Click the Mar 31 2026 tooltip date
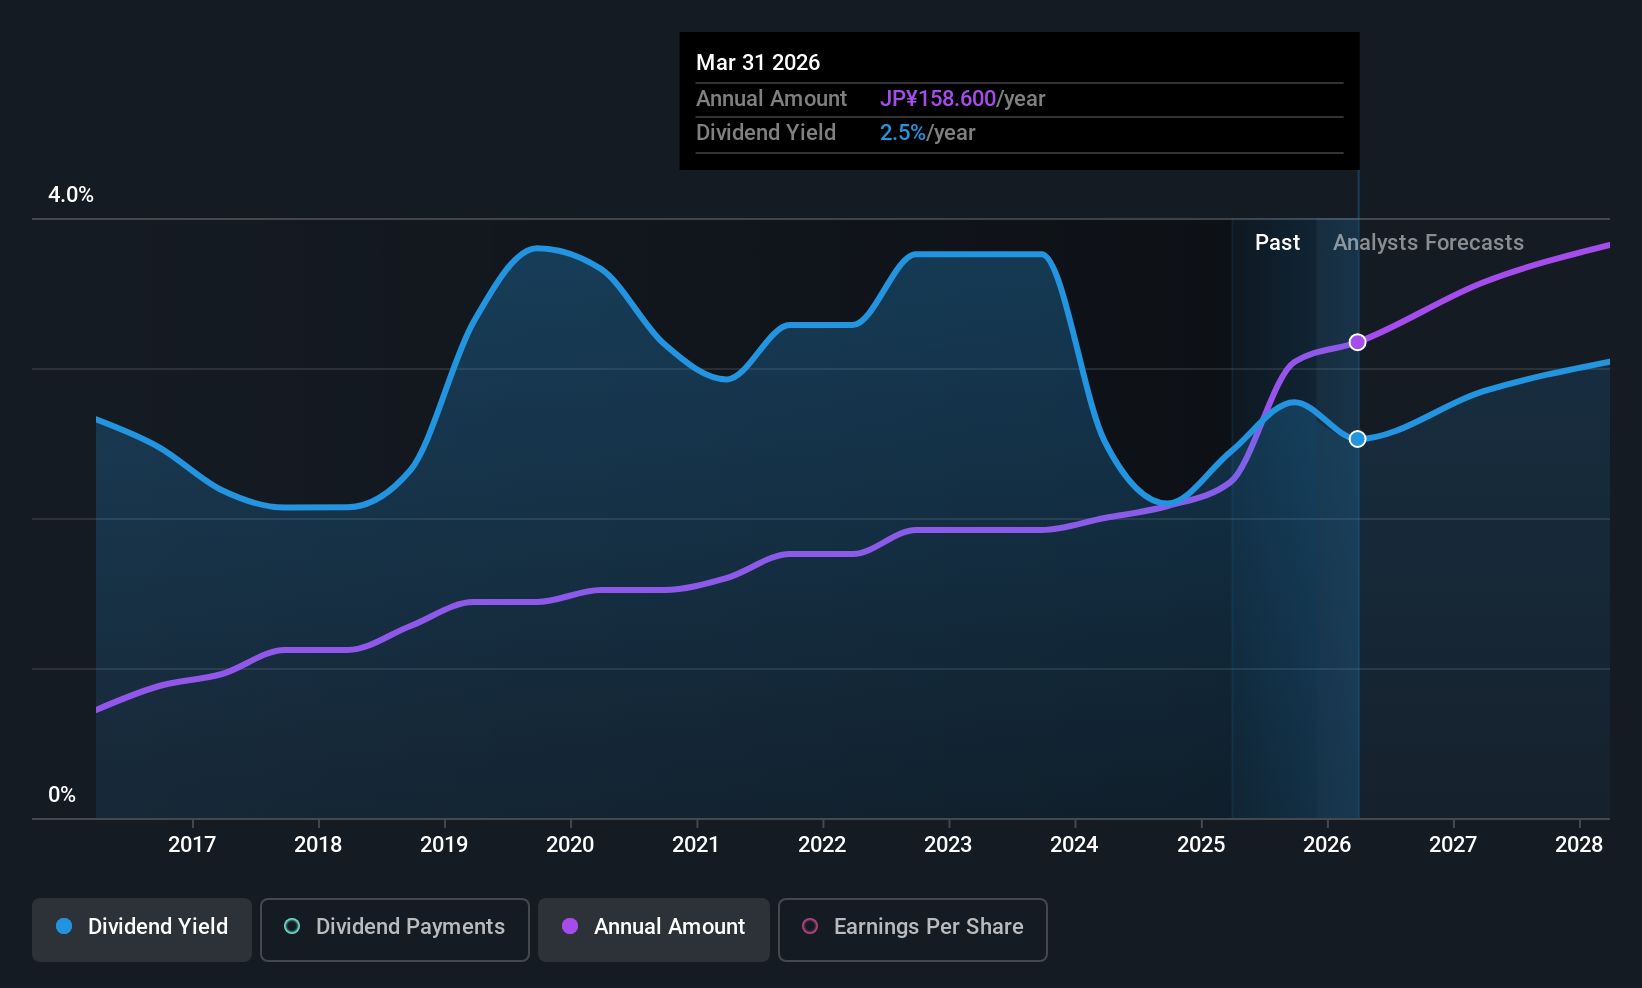 coord(758,63)
